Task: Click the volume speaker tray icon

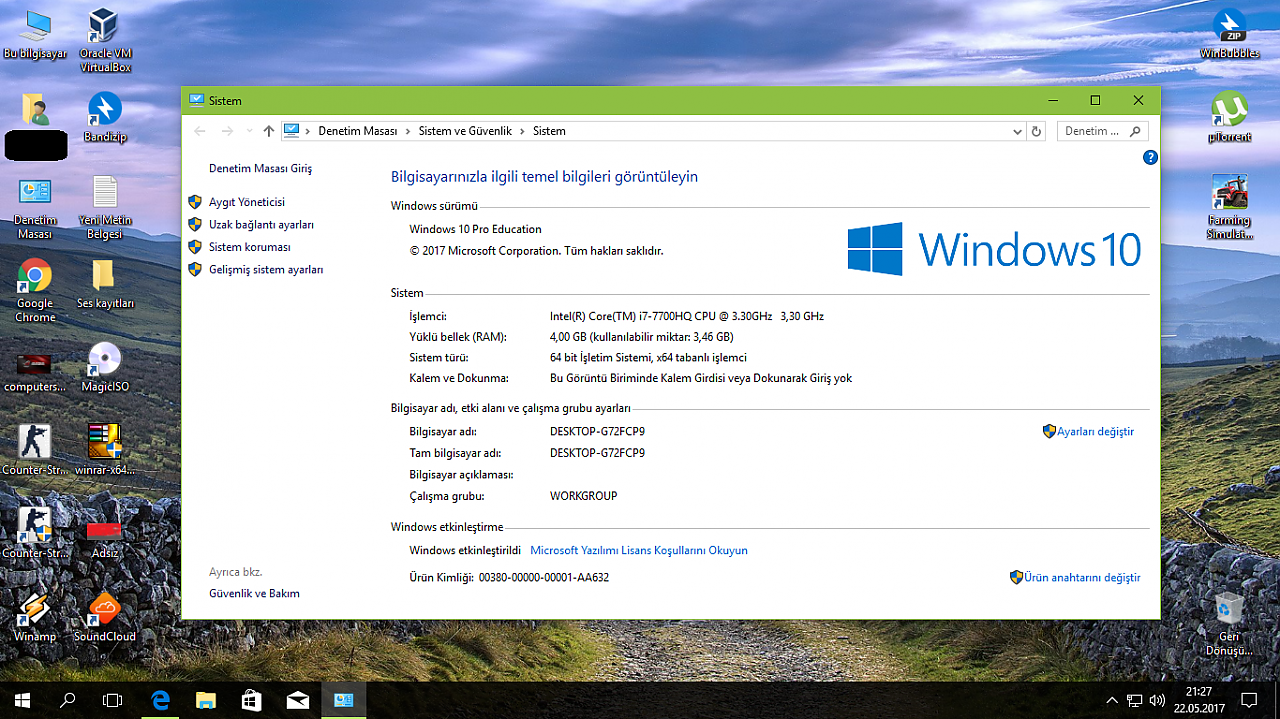Action: pyautogui.click(x=1158, y=700)
